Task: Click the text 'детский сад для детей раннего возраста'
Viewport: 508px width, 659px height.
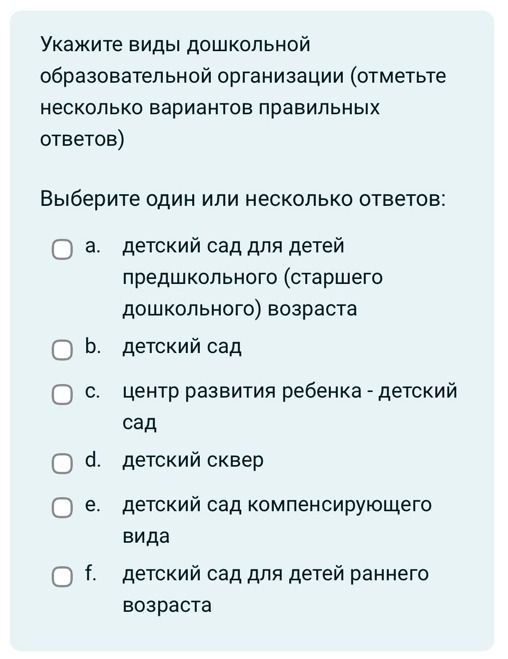Action: [x=276, y=589]
